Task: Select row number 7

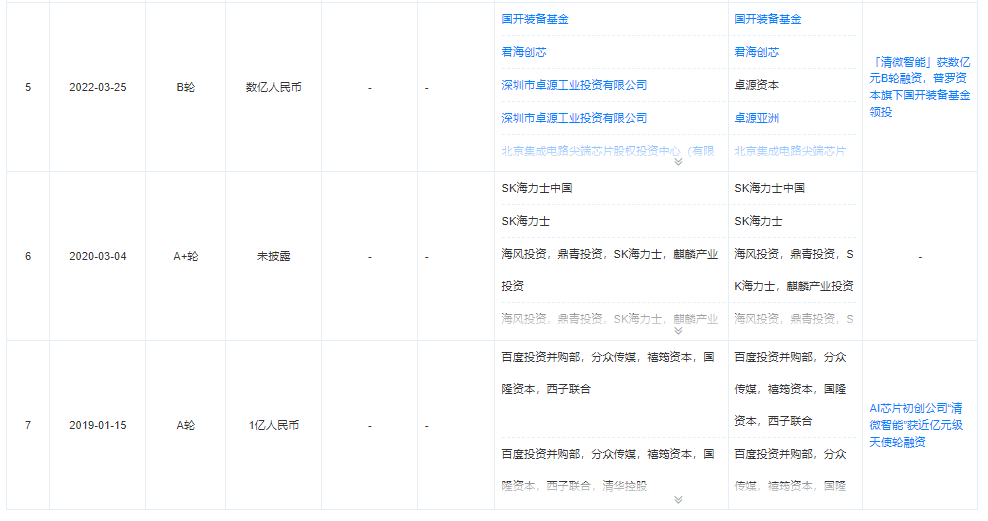Action: point(28,425)
